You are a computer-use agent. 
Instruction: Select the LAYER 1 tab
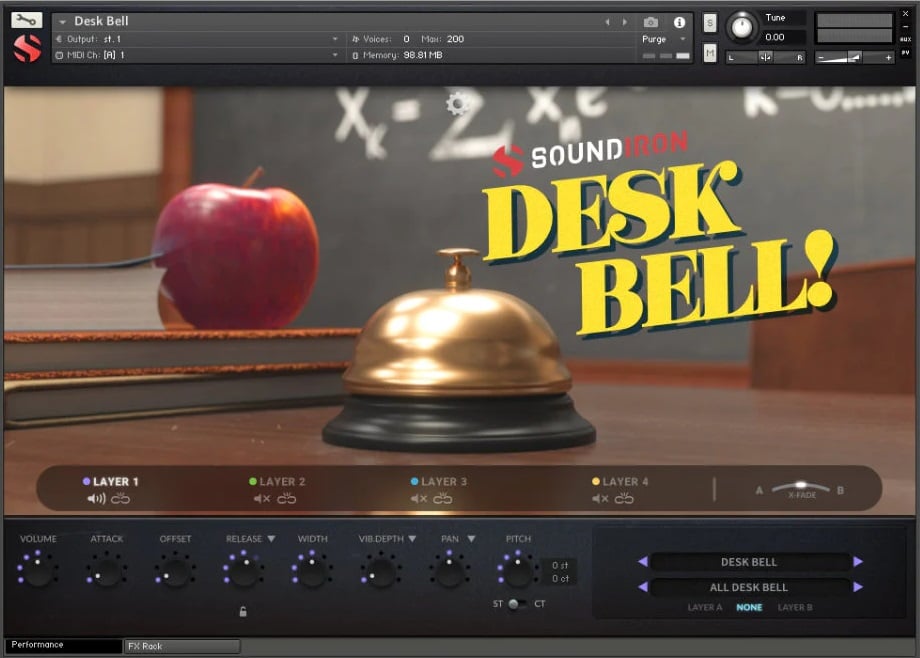[111, 482]
